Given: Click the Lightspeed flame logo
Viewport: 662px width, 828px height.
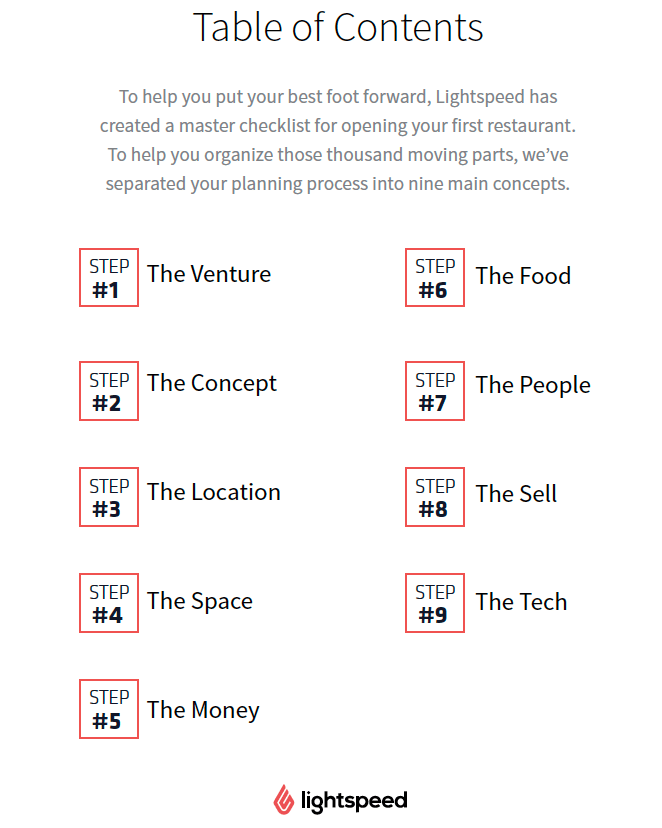Looking at the screenshot, I should coord(284,800).
